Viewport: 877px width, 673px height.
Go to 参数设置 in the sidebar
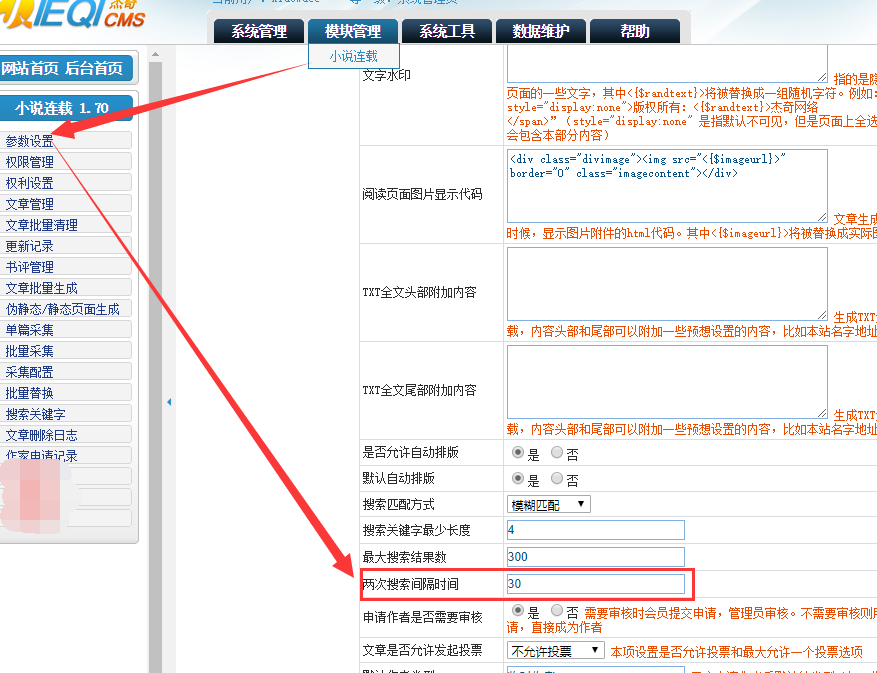pyautogui.click(x=30, y=141)
